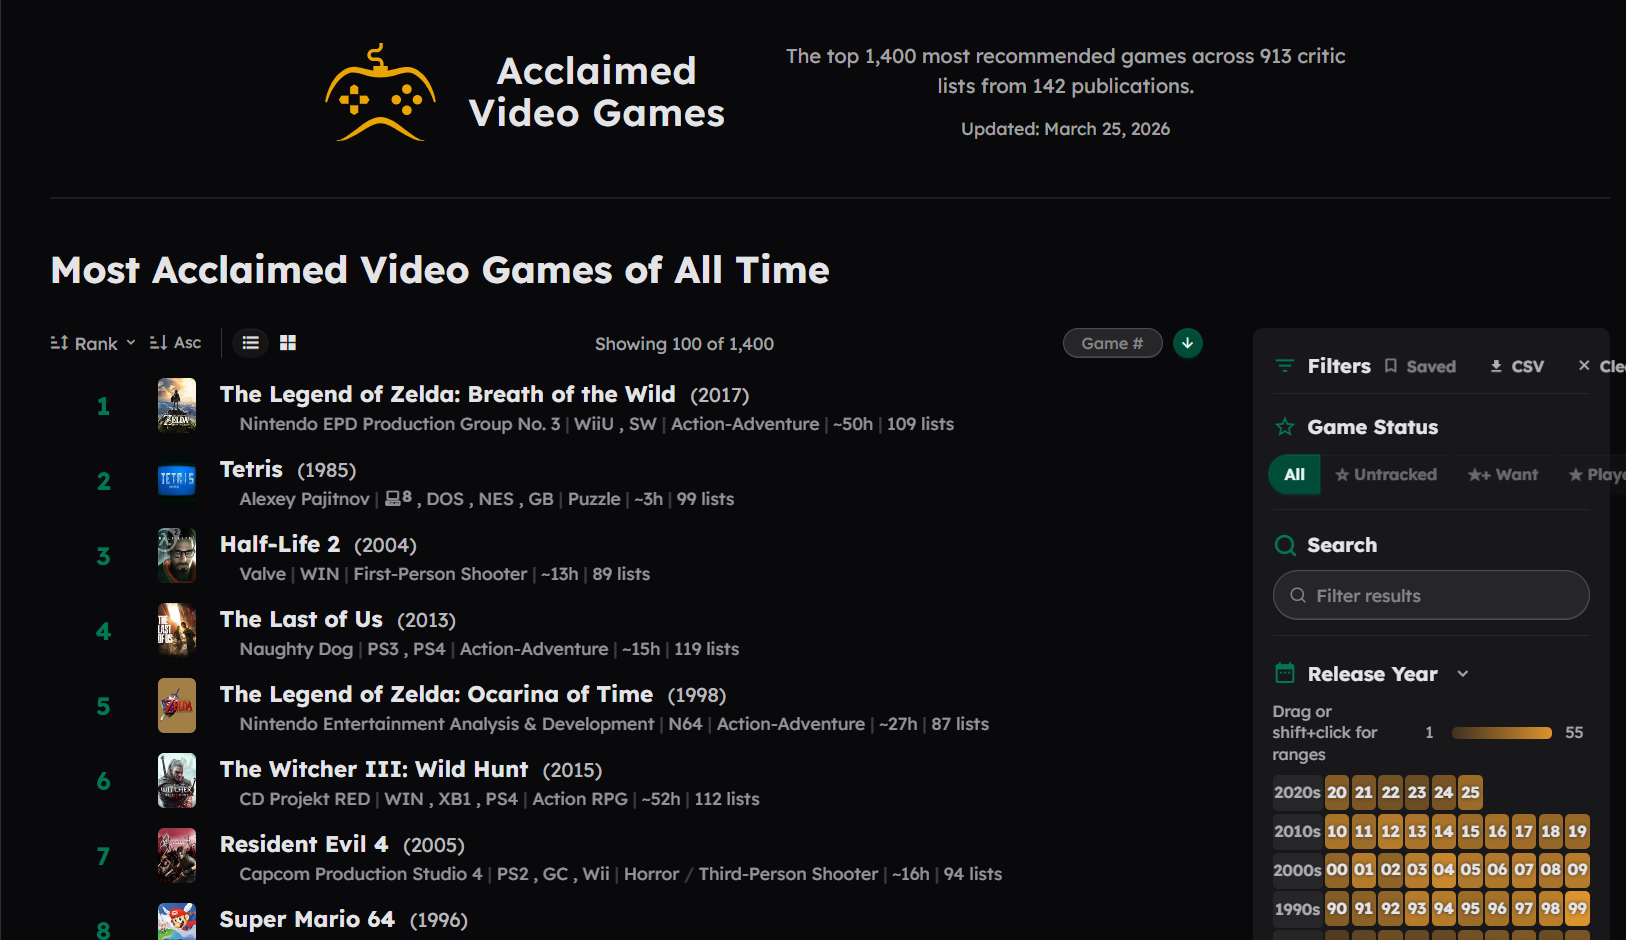1626x940 pixels.
Task: Select the Untracked game status tab
Action: coord(1386,475)
